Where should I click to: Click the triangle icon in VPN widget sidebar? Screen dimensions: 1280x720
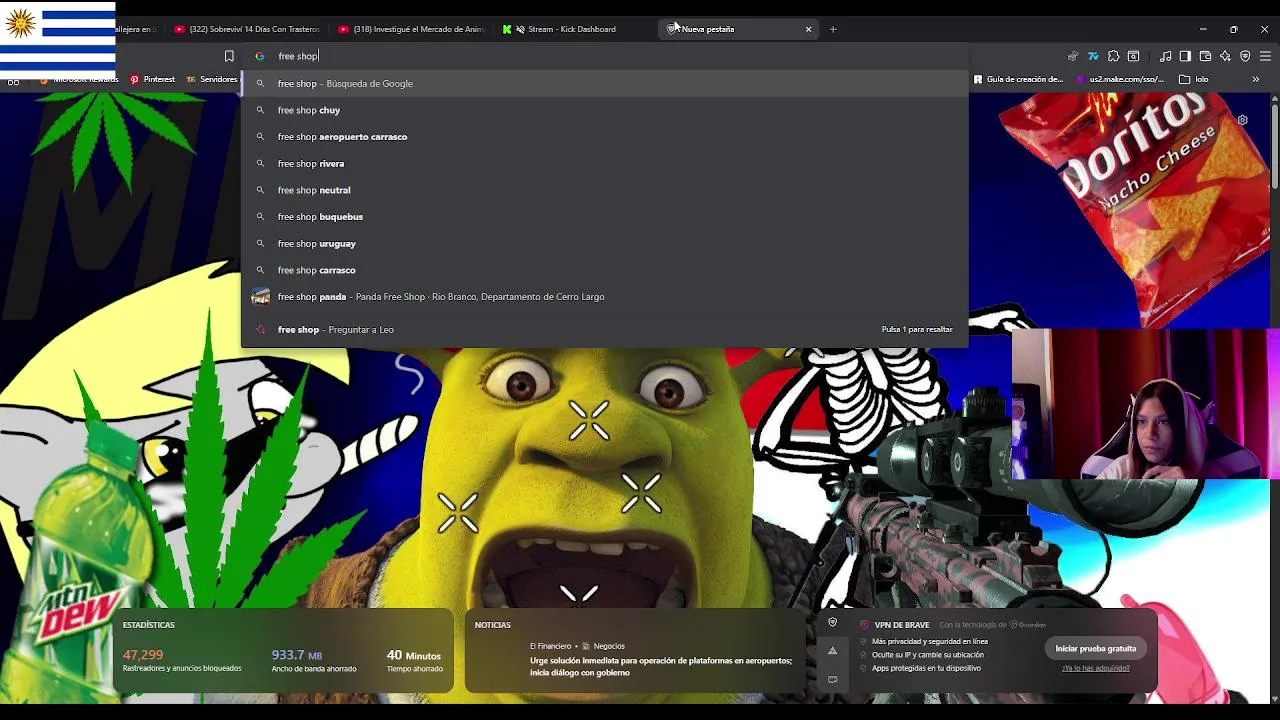click(x=832, y=651)
